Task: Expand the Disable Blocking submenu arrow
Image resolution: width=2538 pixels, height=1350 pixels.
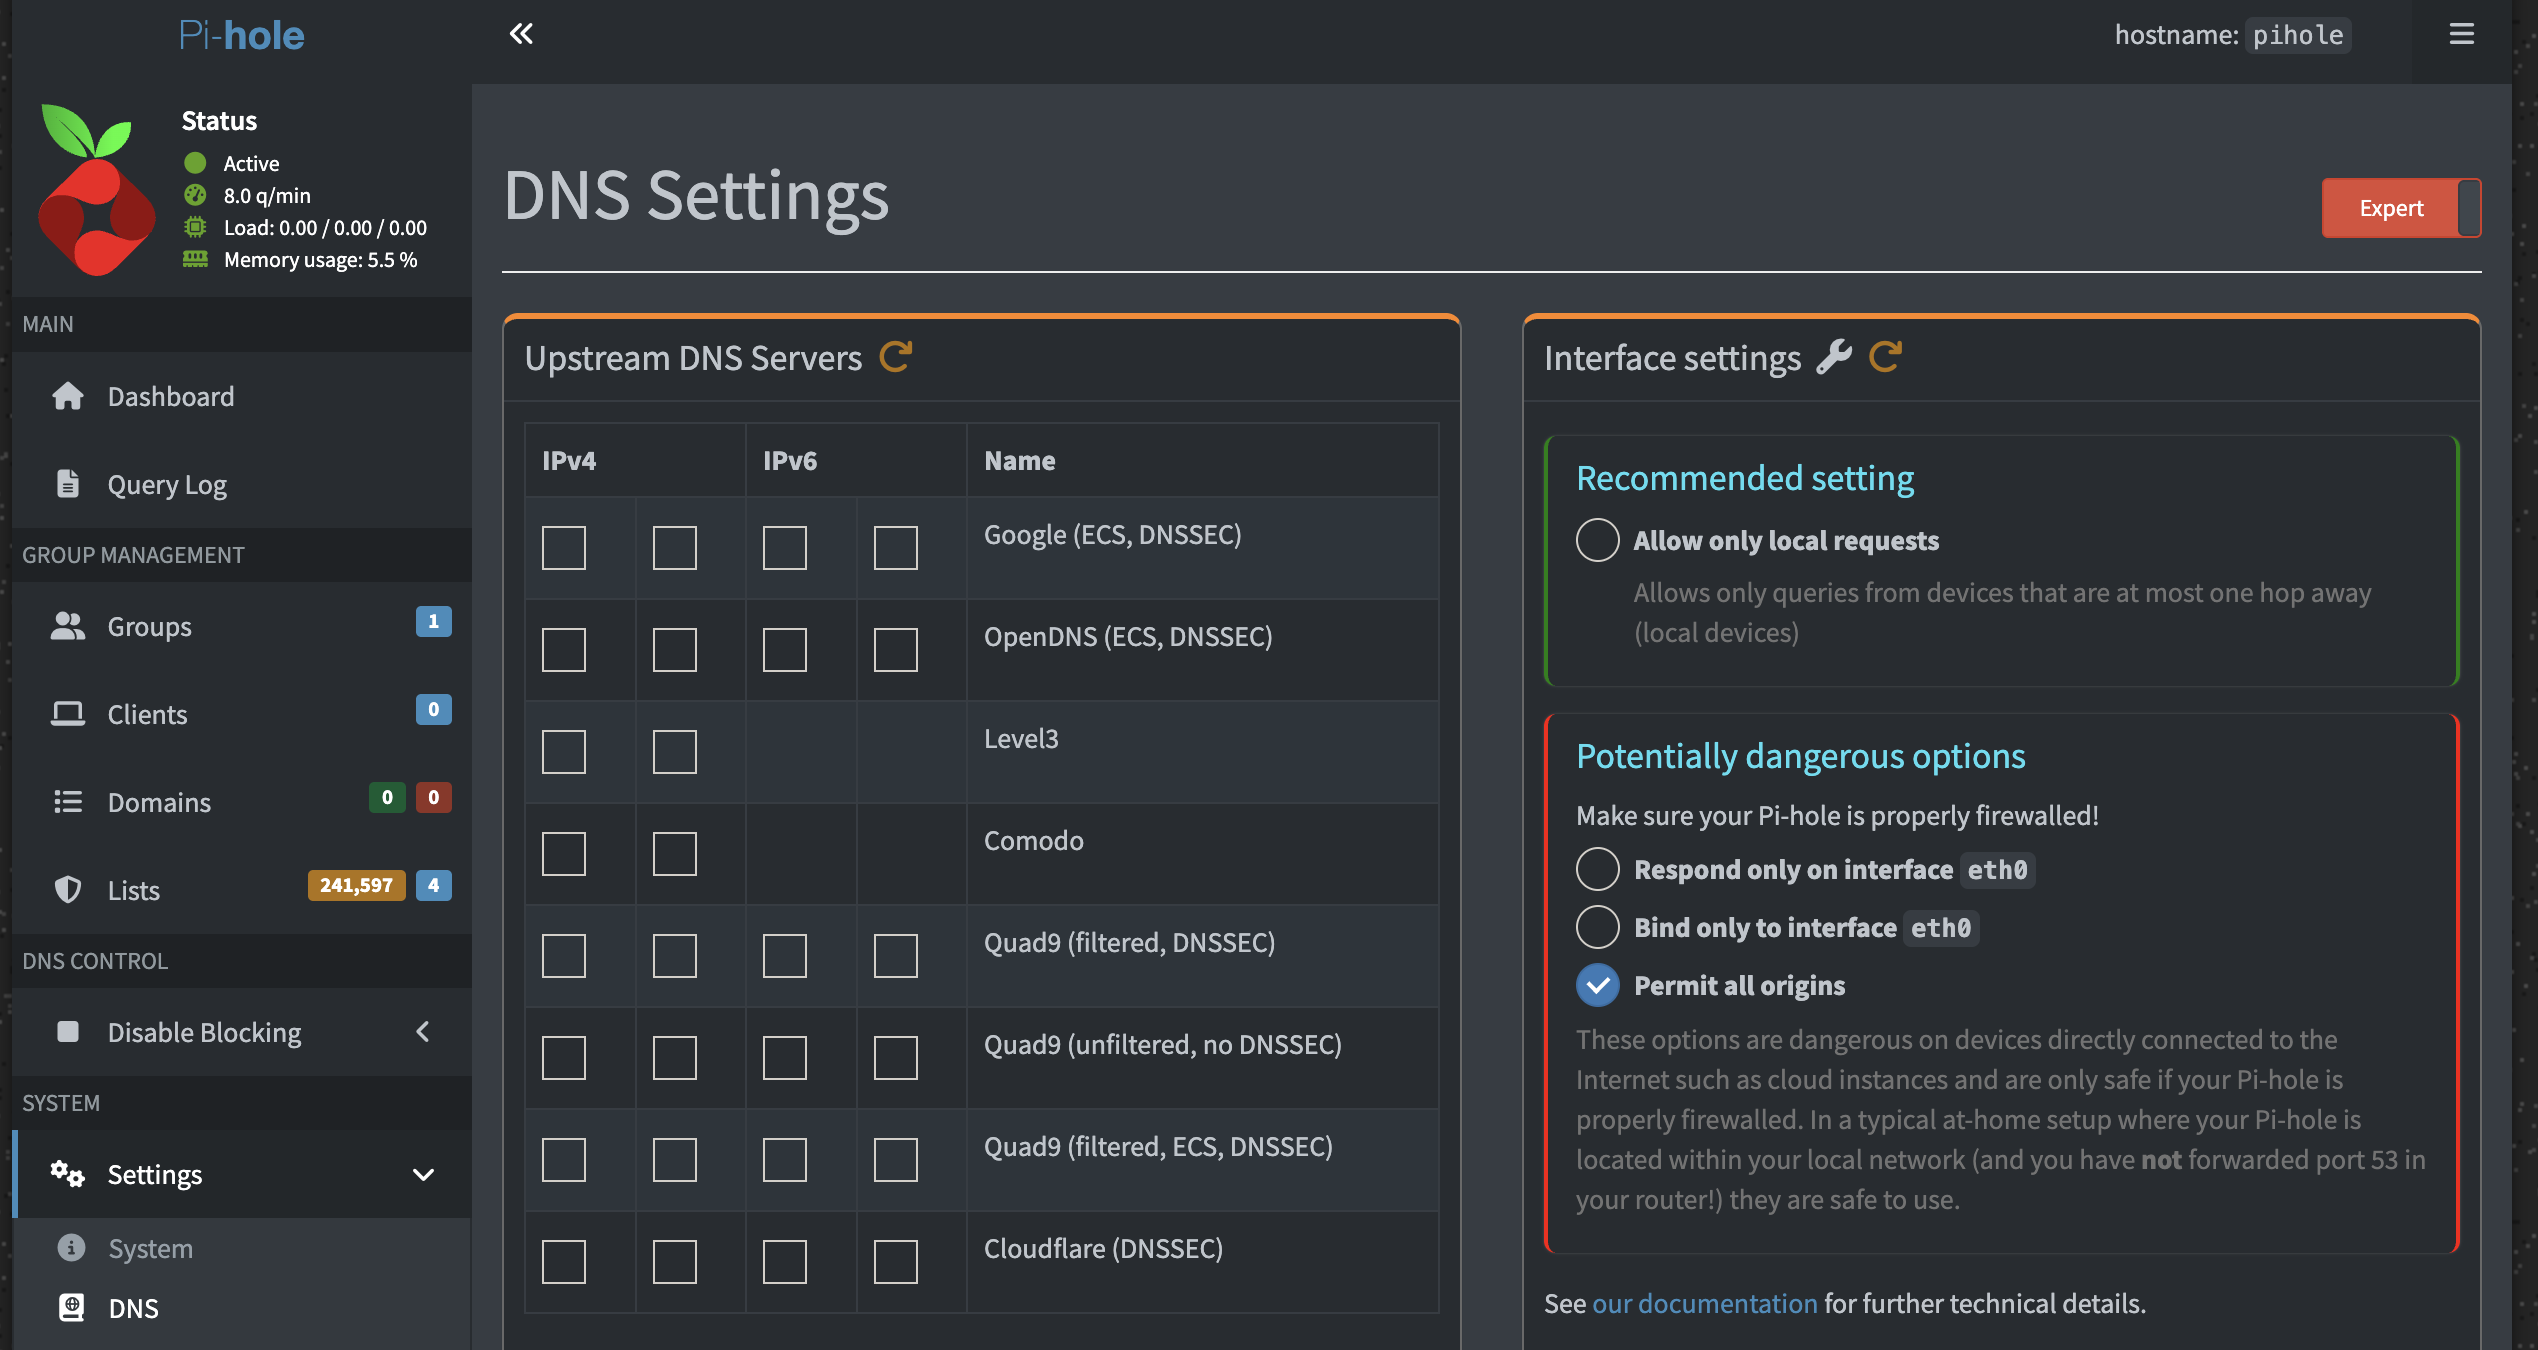Action: 423,1032
